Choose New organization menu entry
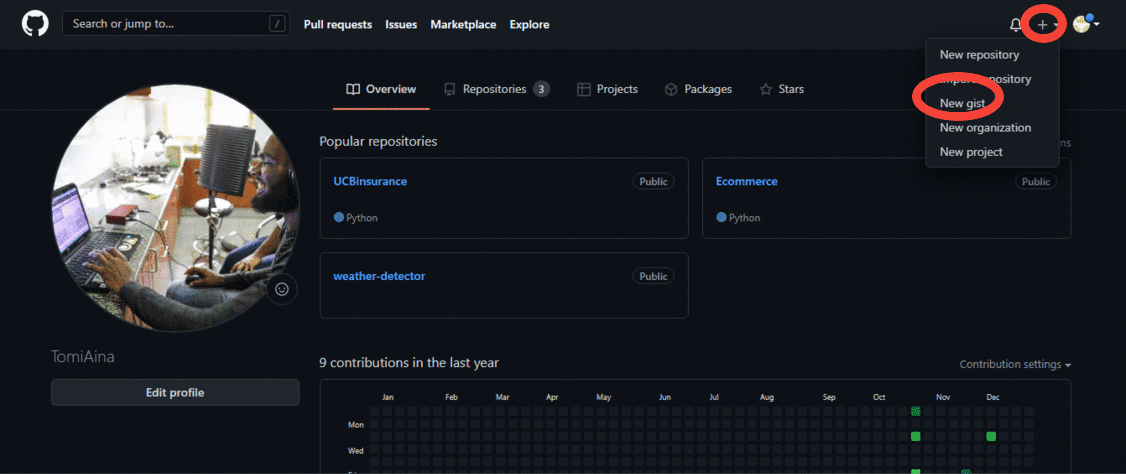Screen dimensions: 1126x474 [x=985, y=127]
